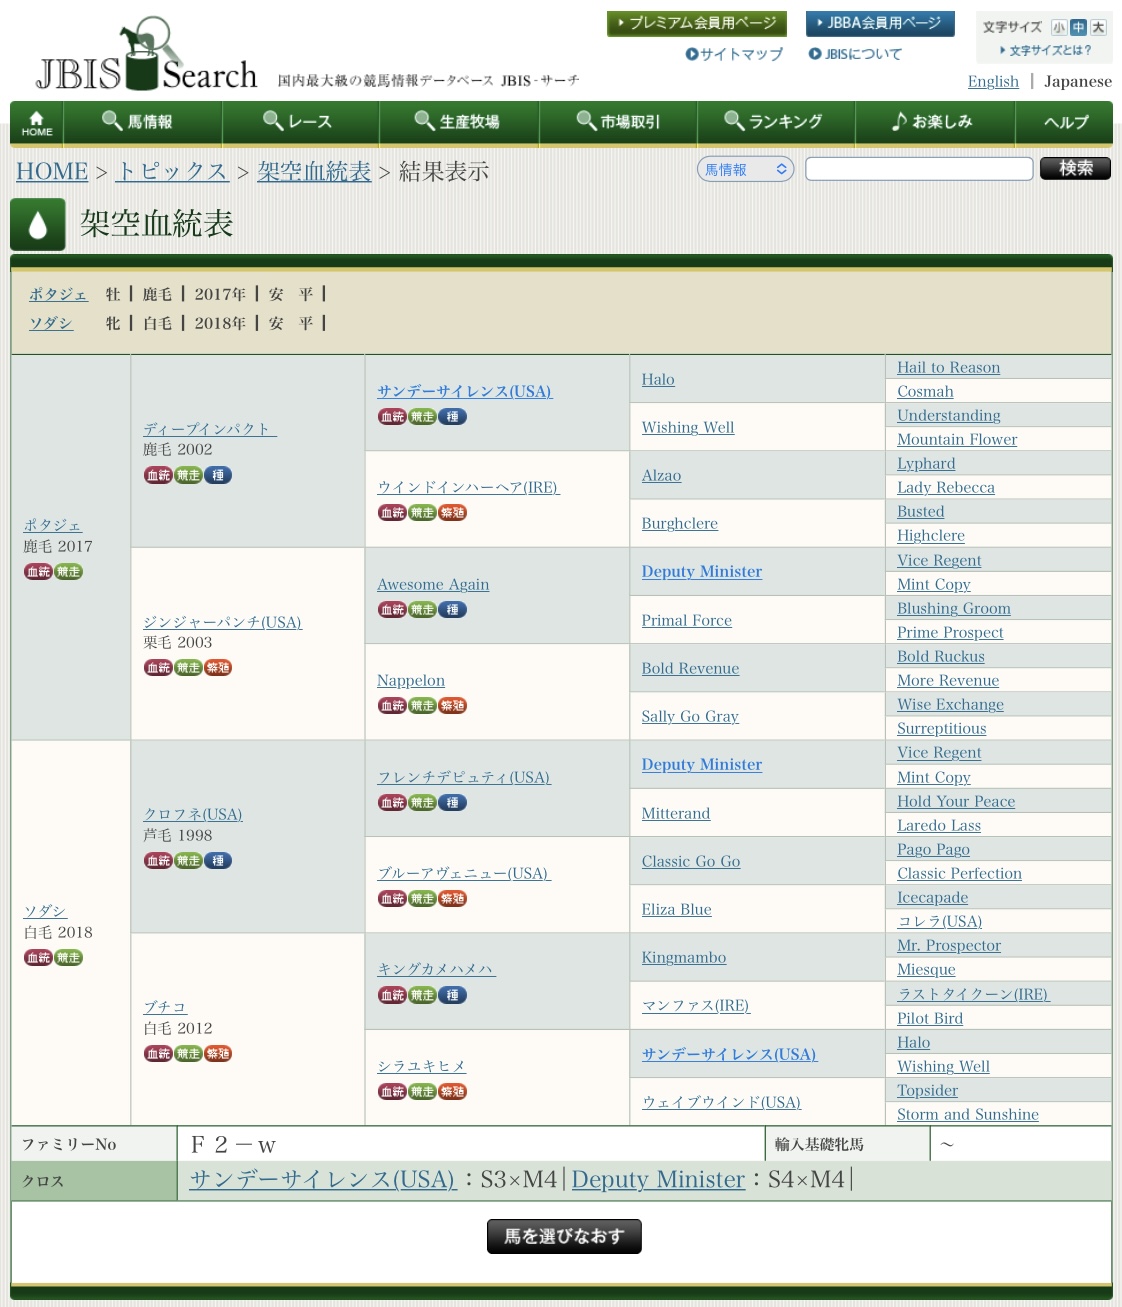1122x1307 pixels.
Task: Click 血統 badge under シラユキヒメ
Action: [392, 1091]
